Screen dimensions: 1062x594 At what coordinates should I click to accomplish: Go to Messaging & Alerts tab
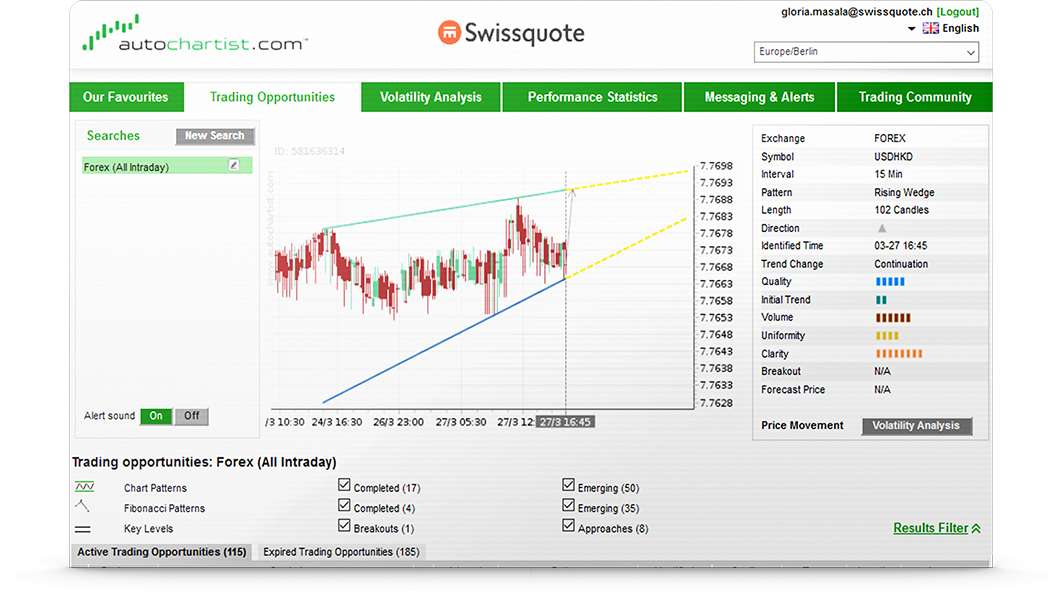759,97
